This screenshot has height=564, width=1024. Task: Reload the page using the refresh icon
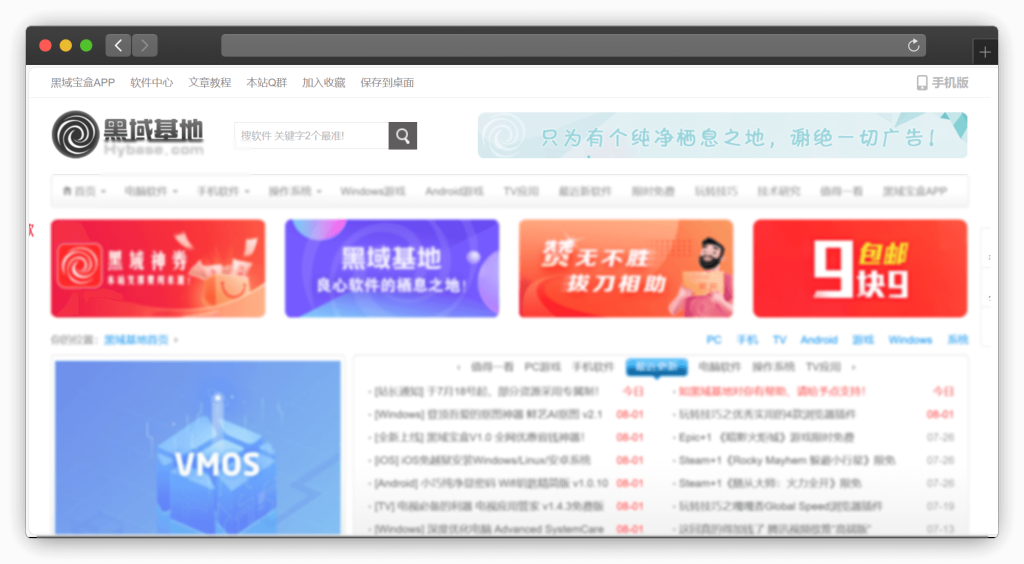point(913,45)
